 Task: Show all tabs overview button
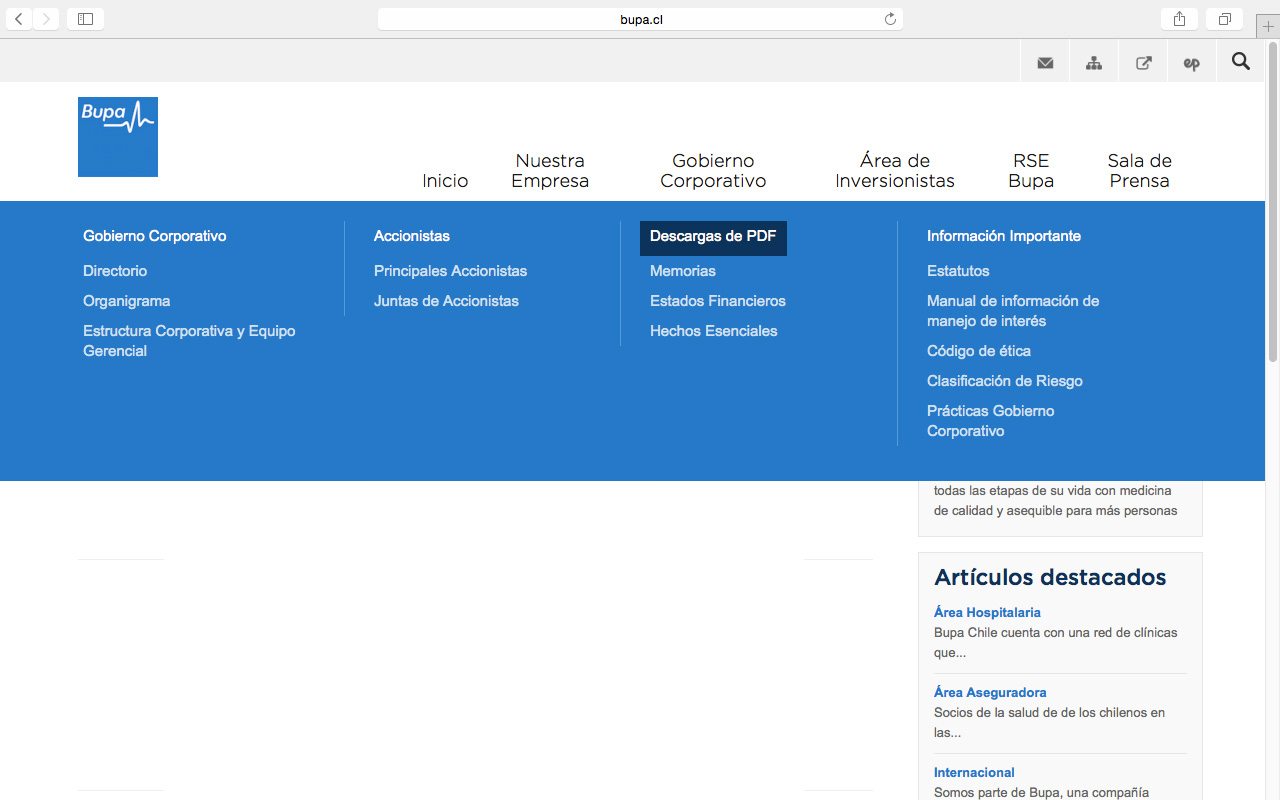click(x=1224, y=19)
